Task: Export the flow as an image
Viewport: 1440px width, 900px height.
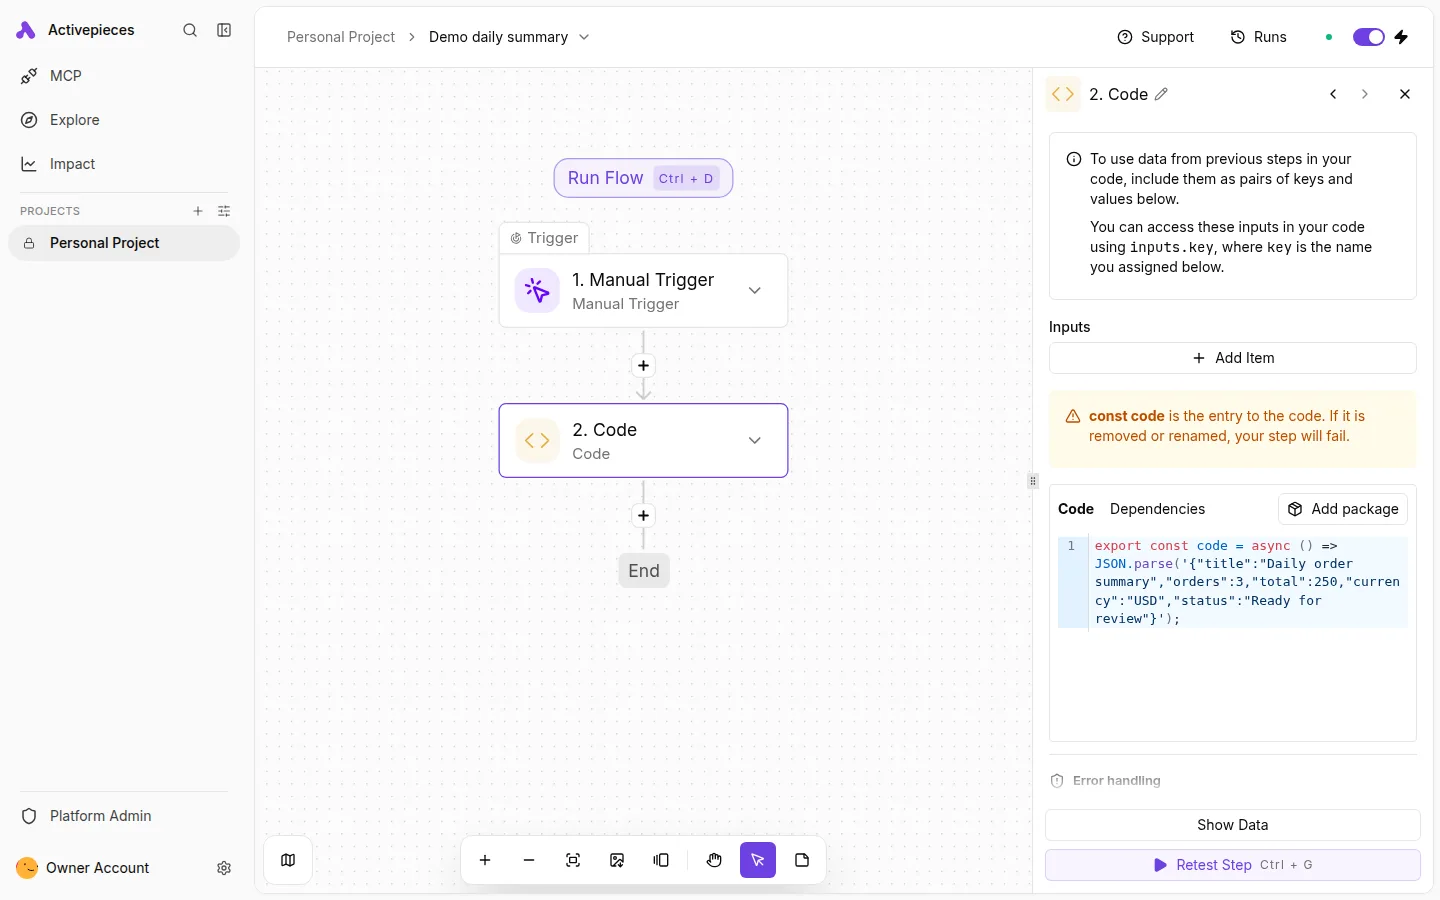Action: click(x=617, y=860)
